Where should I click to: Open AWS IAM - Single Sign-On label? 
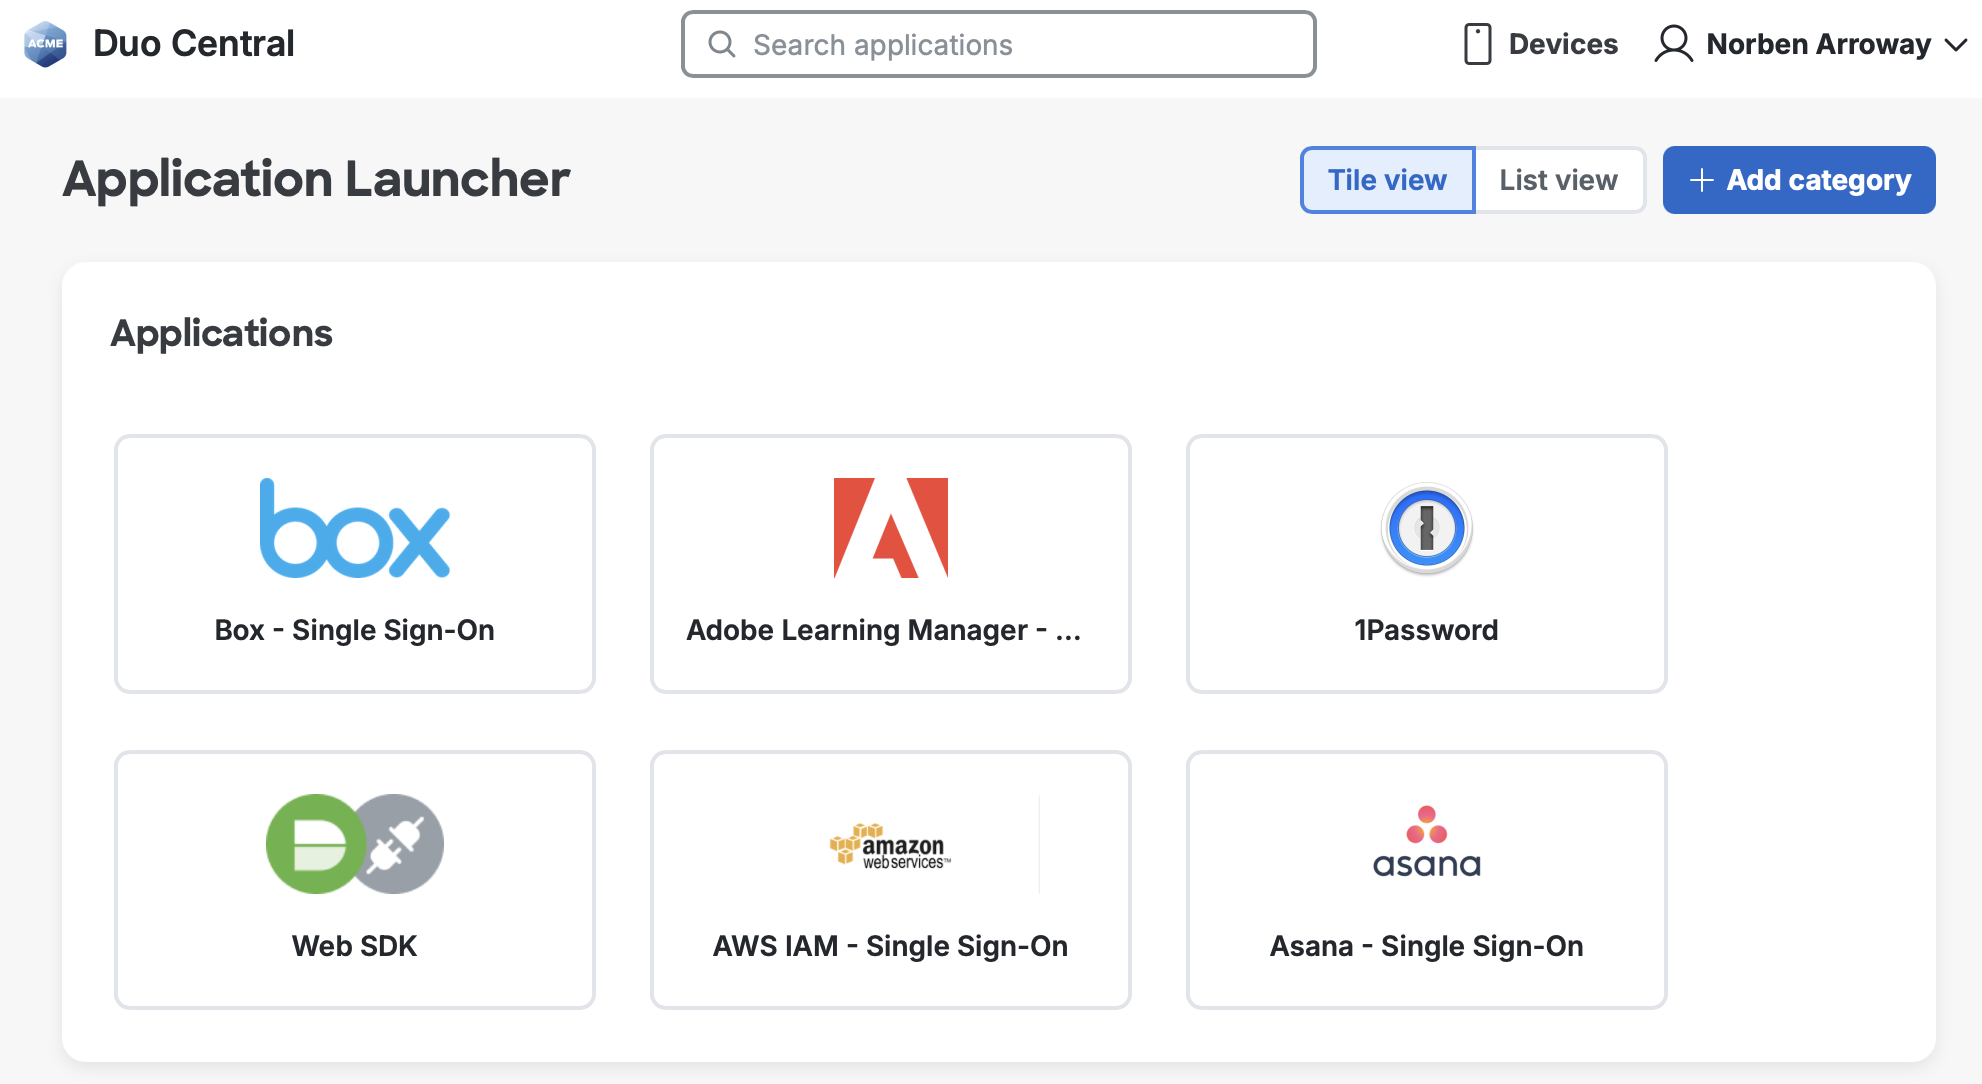pos(890,946)
